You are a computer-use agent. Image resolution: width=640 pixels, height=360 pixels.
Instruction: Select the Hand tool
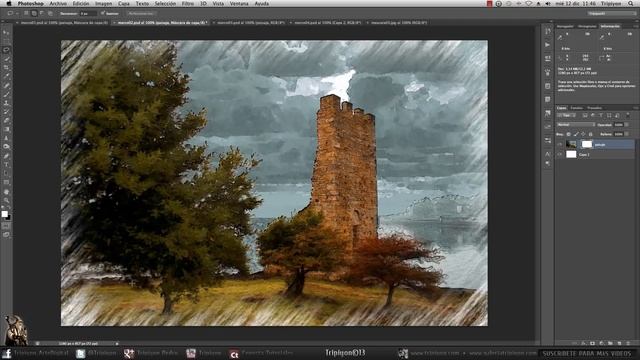[x=6, y=191]
